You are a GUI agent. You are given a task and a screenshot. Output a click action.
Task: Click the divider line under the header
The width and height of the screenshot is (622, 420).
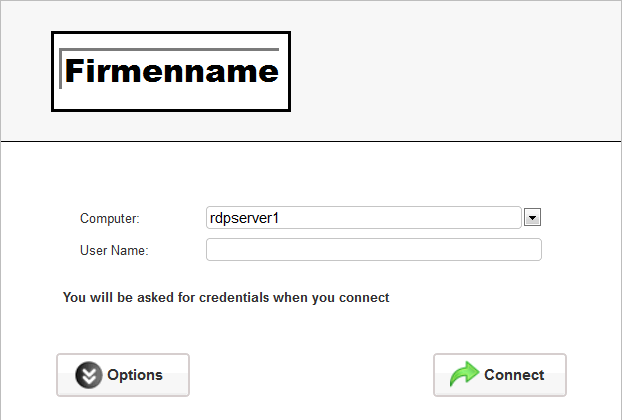pyautogui.click(x=311, y=142)
